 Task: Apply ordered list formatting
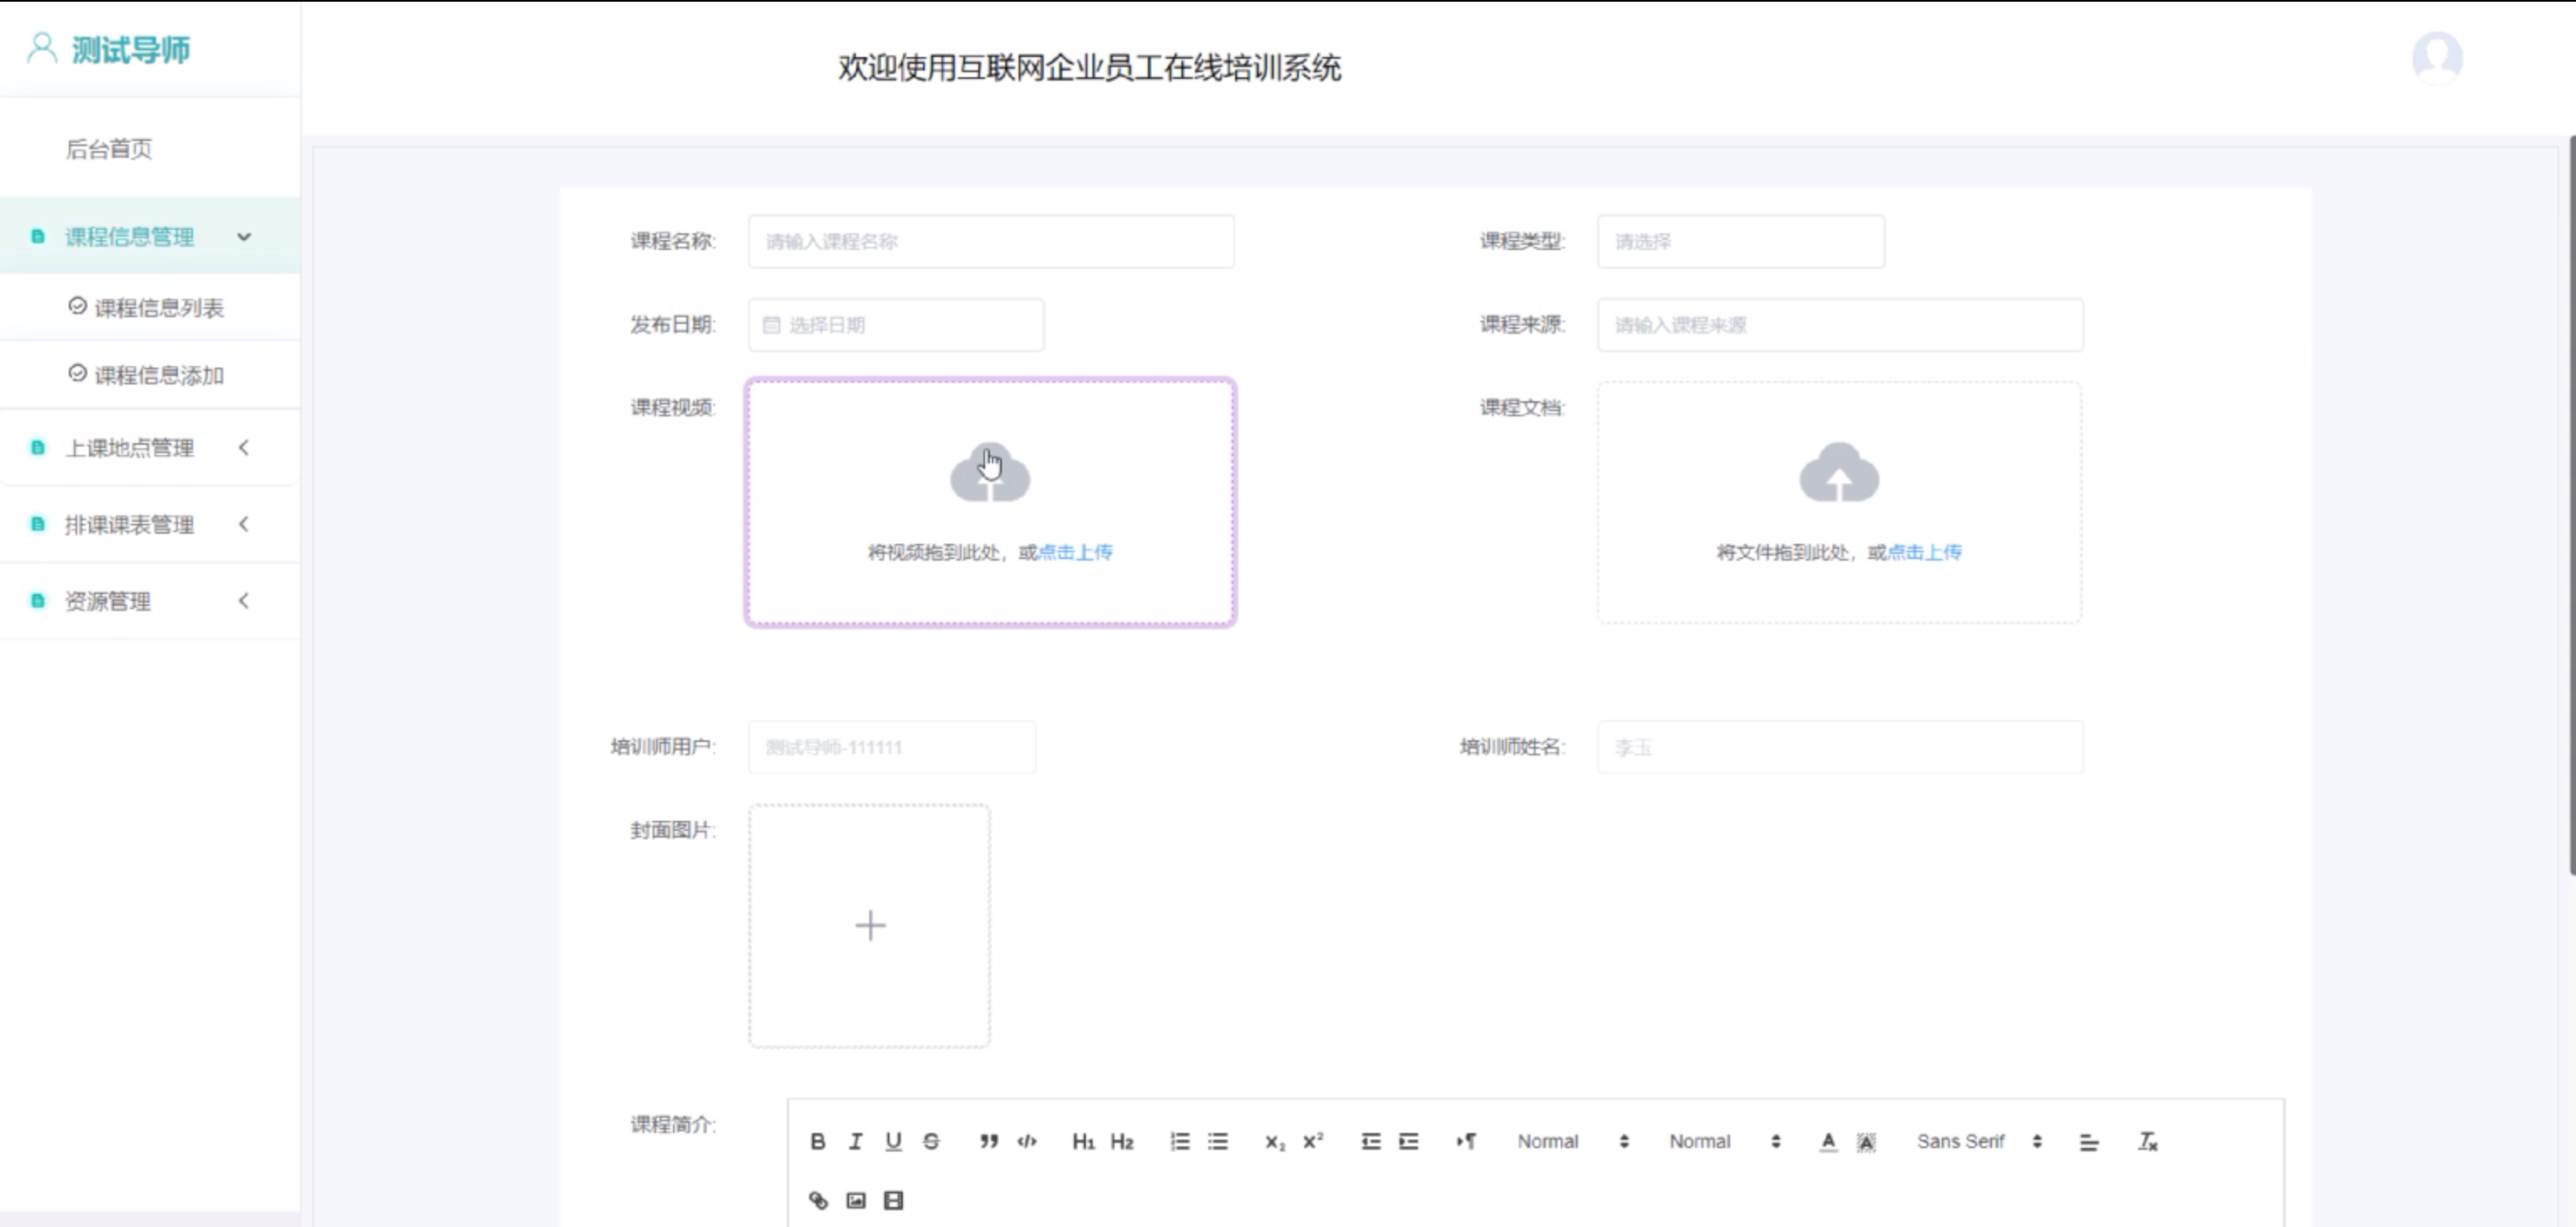click(1180, 1141)
